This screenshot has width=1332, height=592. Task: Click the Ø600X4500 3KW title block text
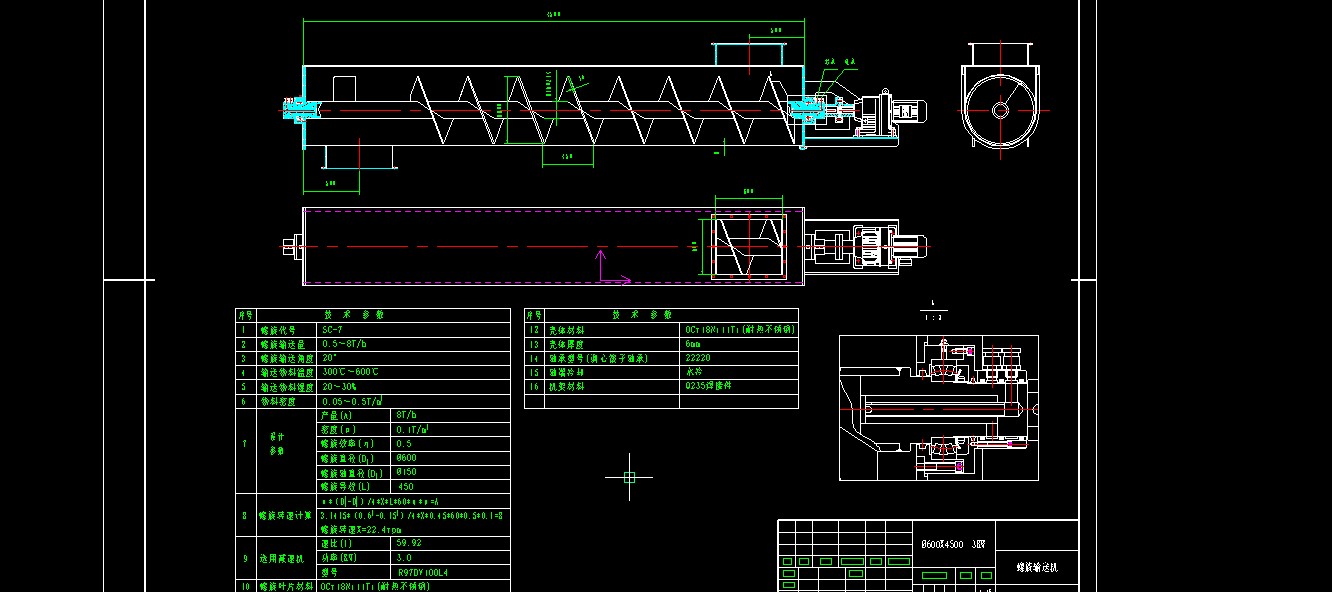[x=953, y=546]
